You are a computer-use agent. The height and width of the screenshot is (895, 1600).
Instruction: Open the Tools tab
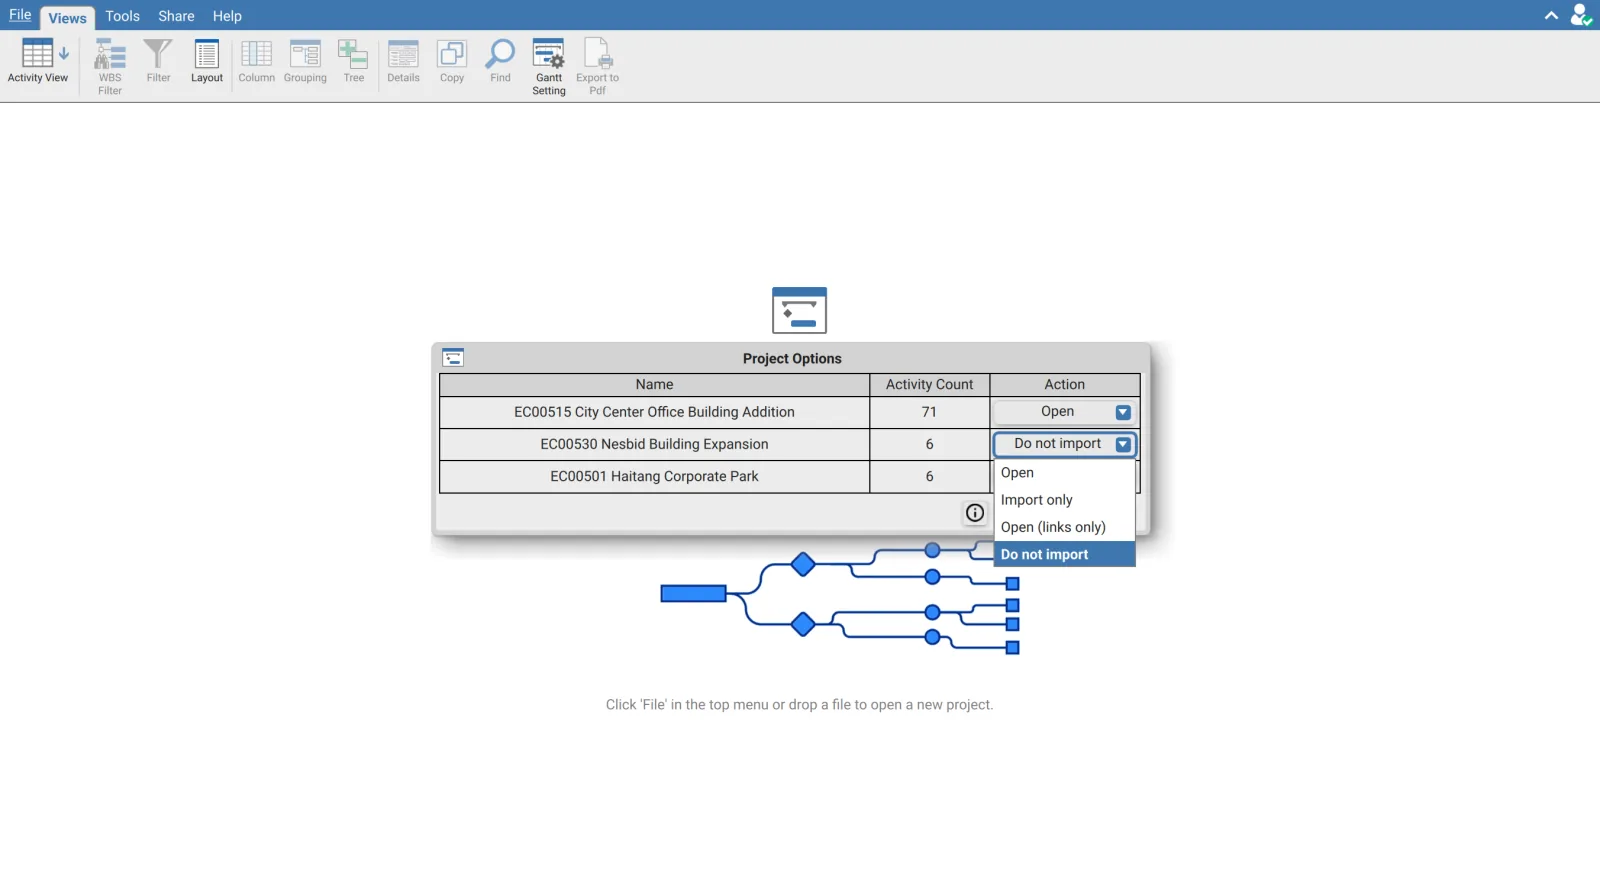tap(123, 16)
